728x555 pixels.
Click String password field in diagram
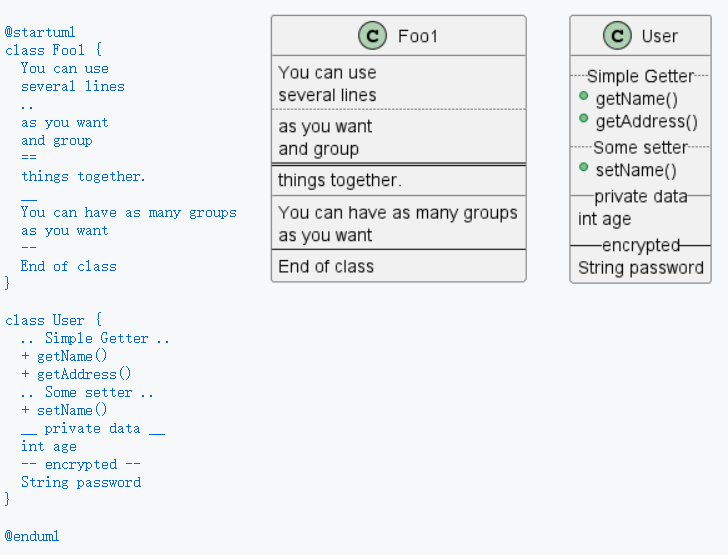tap(640, 268)
